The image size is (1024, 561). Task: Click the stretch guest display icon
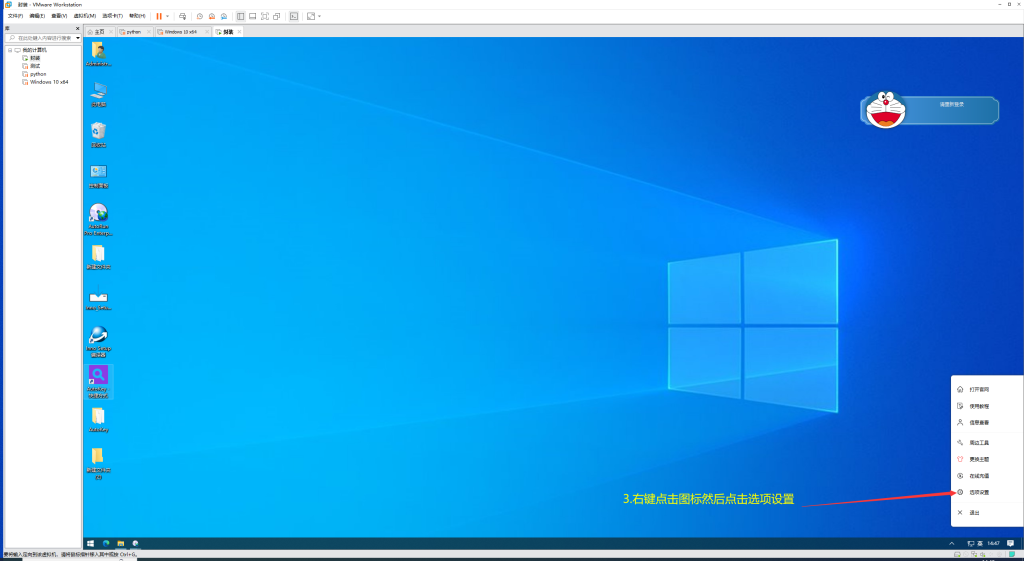click(311, 16)
